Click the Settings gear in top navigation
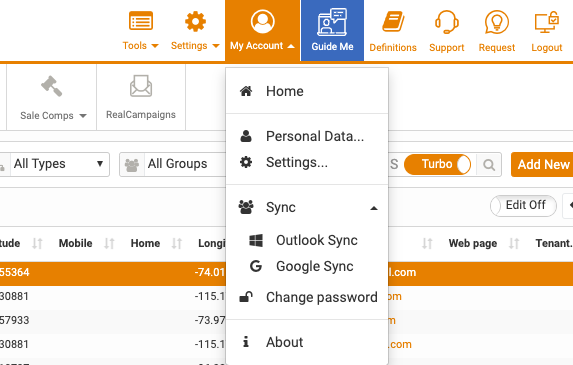573x365 pixels. click(195, 21)
